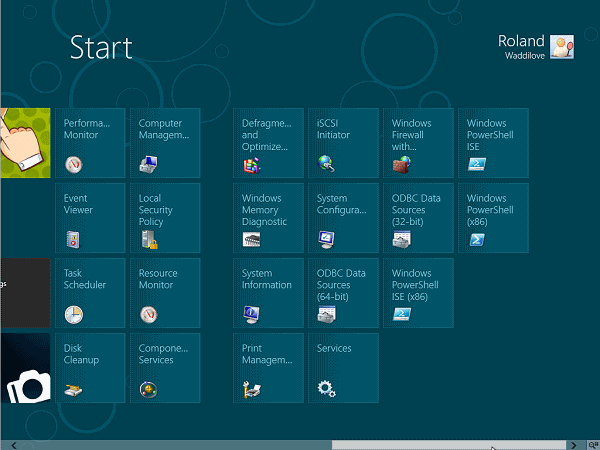Launch Windows PowerShell (x86) tile

(x=494, y=218)
